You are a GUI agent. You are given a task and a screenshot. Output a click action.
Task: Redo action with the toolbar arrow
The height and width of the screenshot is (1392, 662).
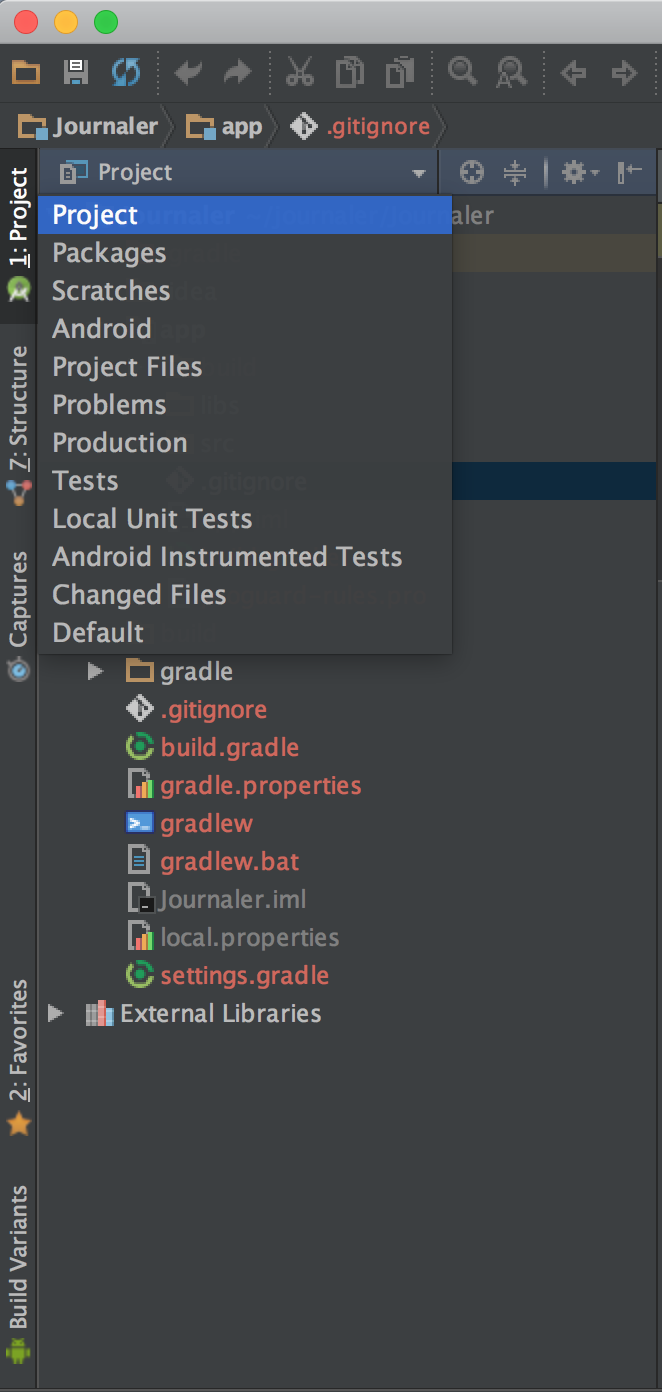click(x=238, y=72)
